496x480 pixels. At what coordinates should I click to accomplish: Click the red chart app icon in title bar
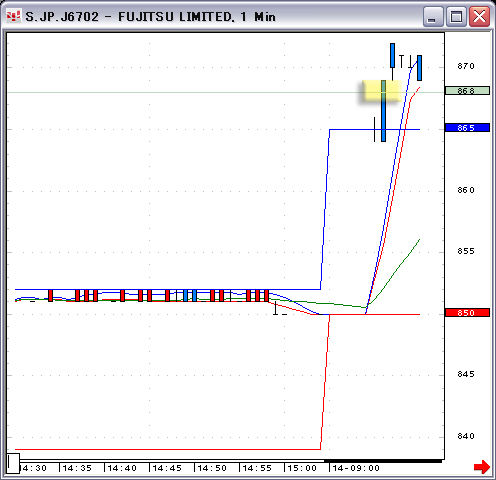(x=13, y=16)
